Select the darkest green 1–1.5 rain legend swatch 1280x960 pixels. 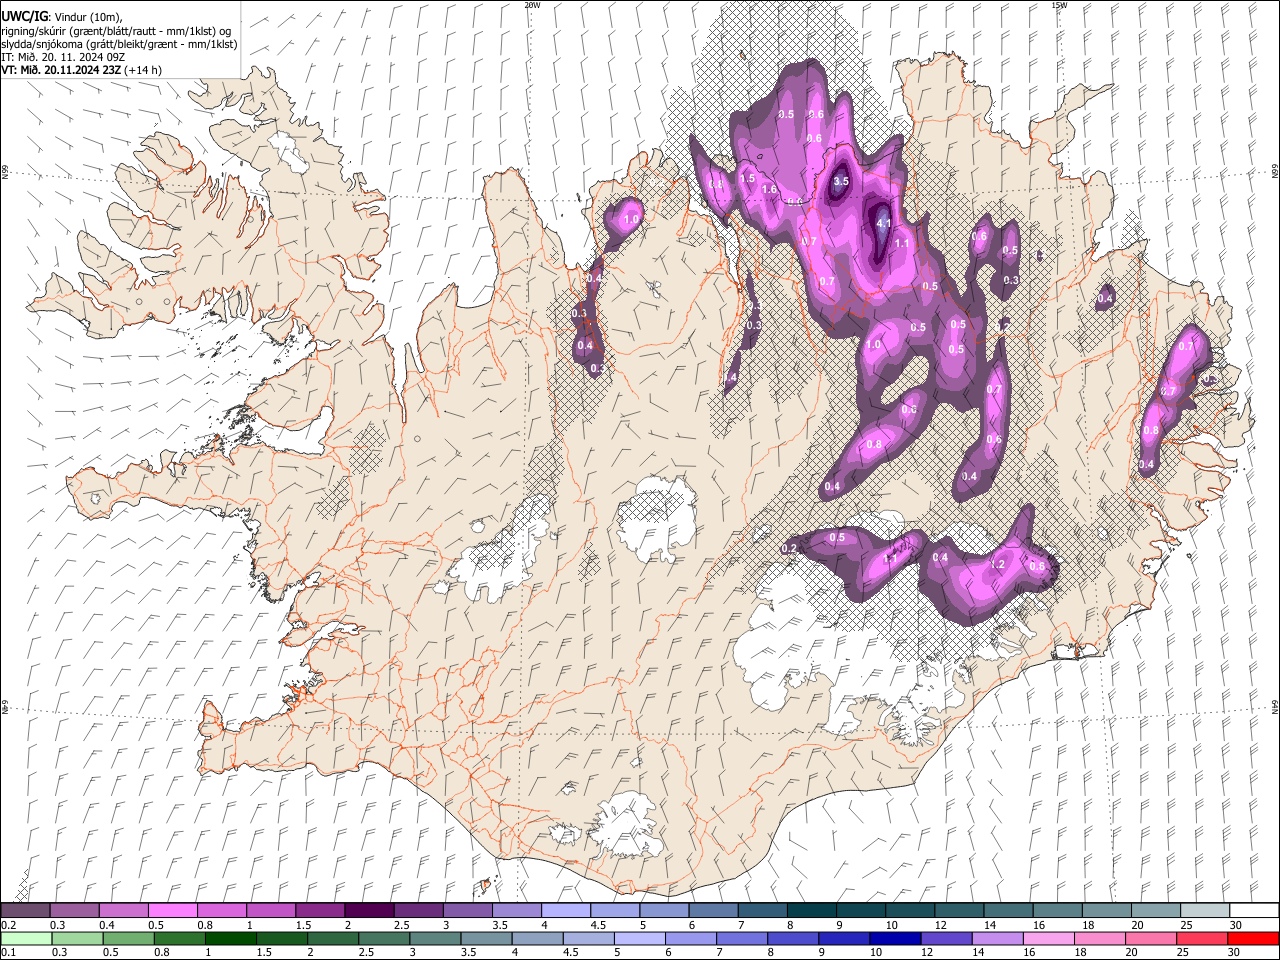click(231, 939)
